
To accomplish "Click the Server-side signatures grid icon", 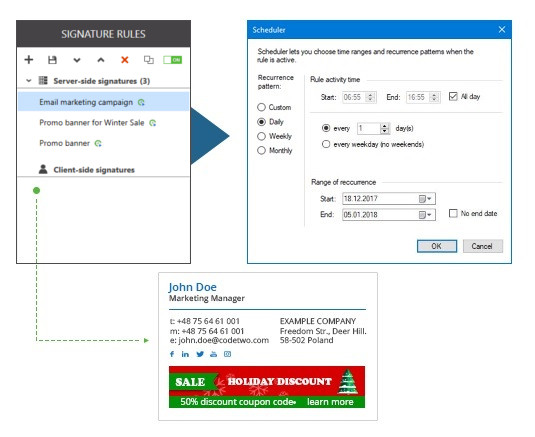I will click(43, 81).
